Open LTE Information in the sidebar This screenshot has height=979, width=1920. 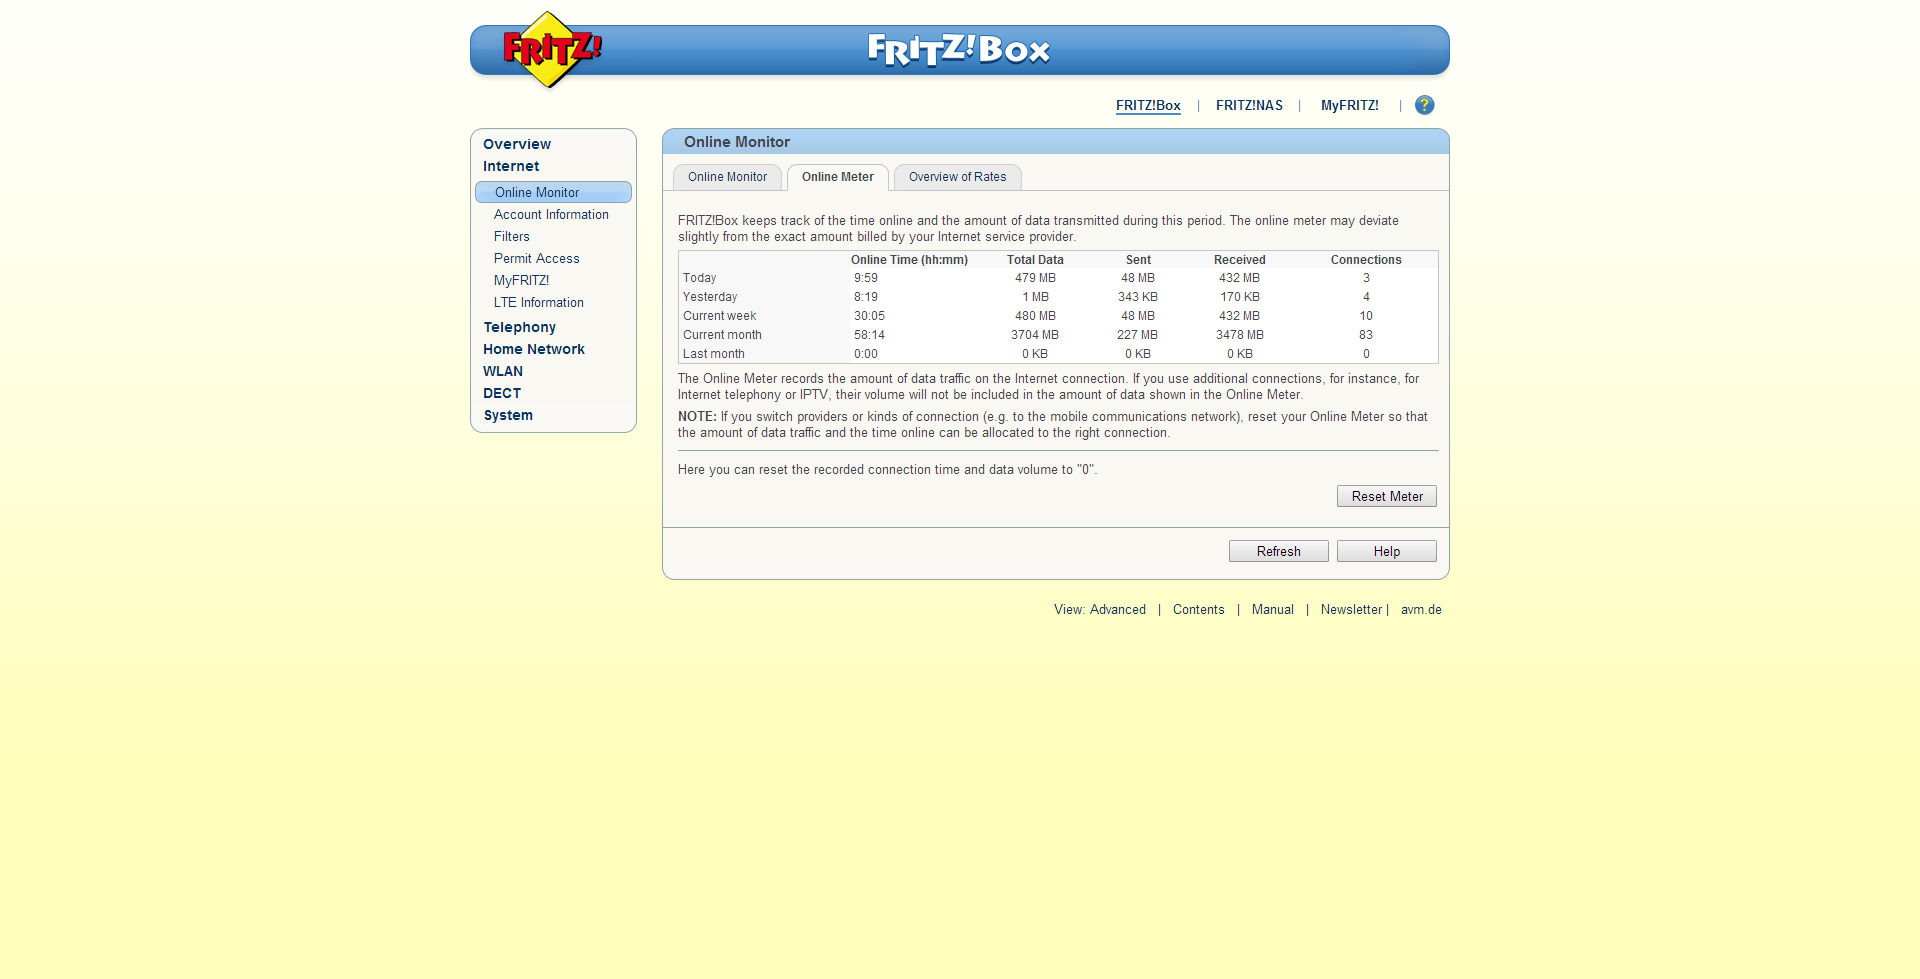pos(539,302)
